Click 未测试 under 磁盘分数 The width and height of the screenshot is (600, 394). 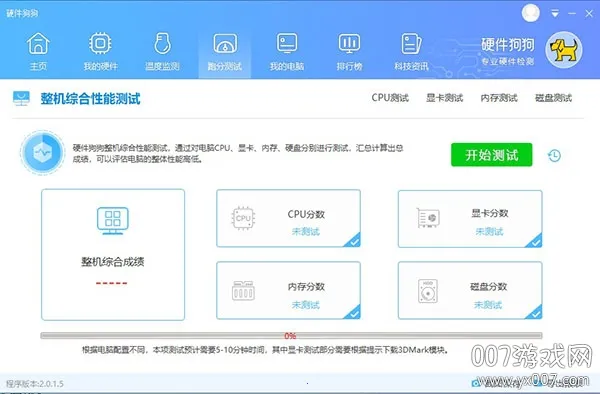tap(488, 305)
